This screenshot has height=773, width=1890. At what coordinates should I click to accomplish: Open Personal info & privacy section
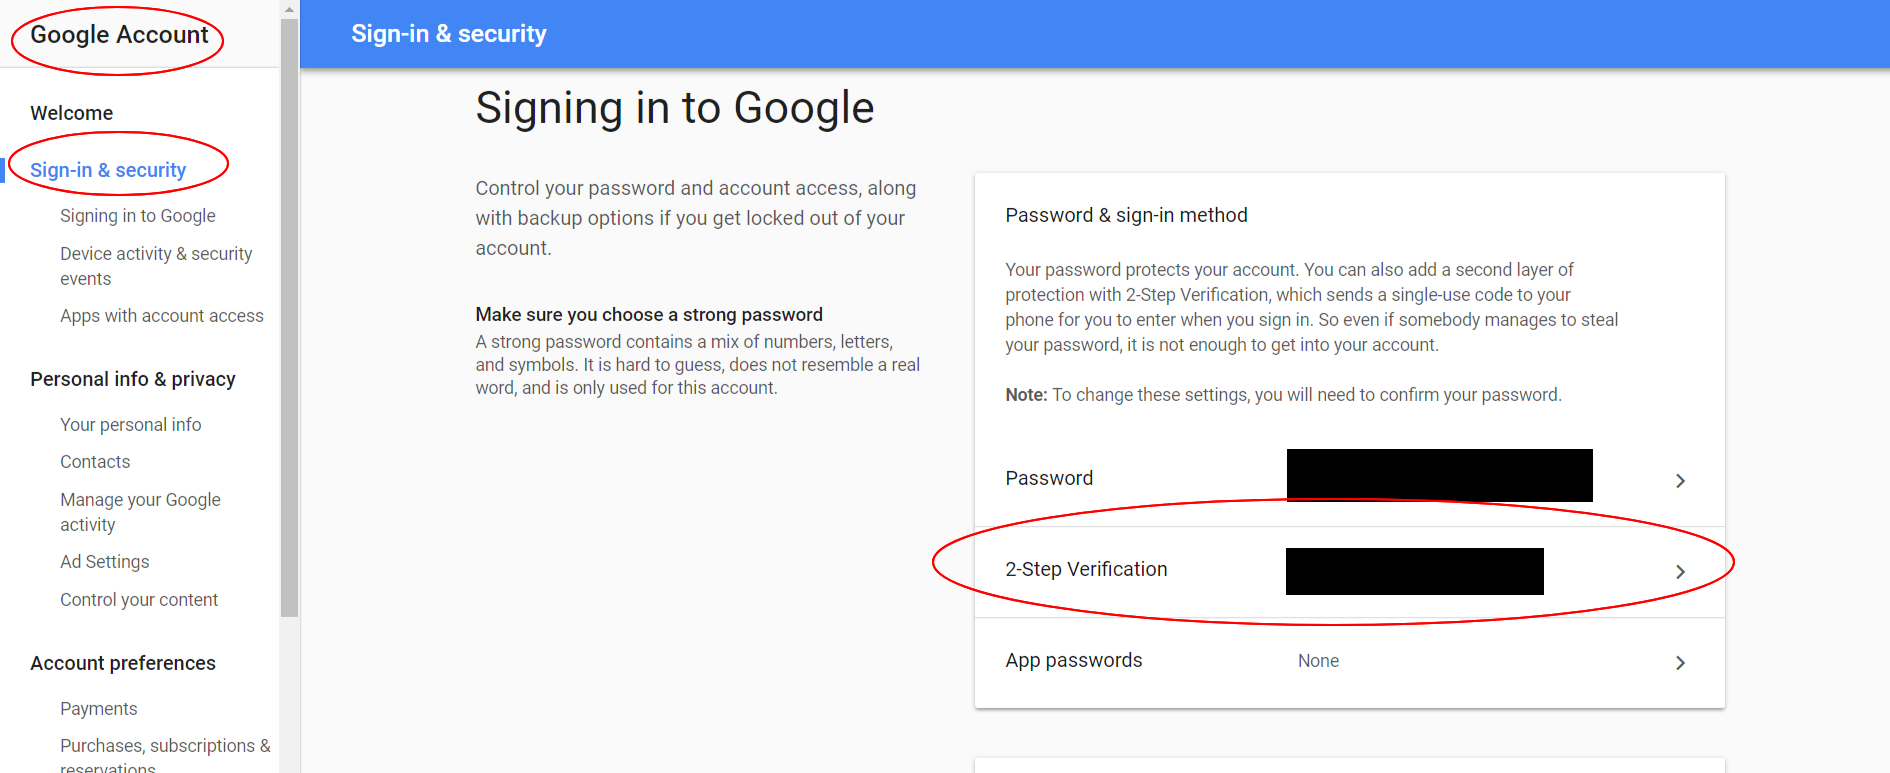133,379
